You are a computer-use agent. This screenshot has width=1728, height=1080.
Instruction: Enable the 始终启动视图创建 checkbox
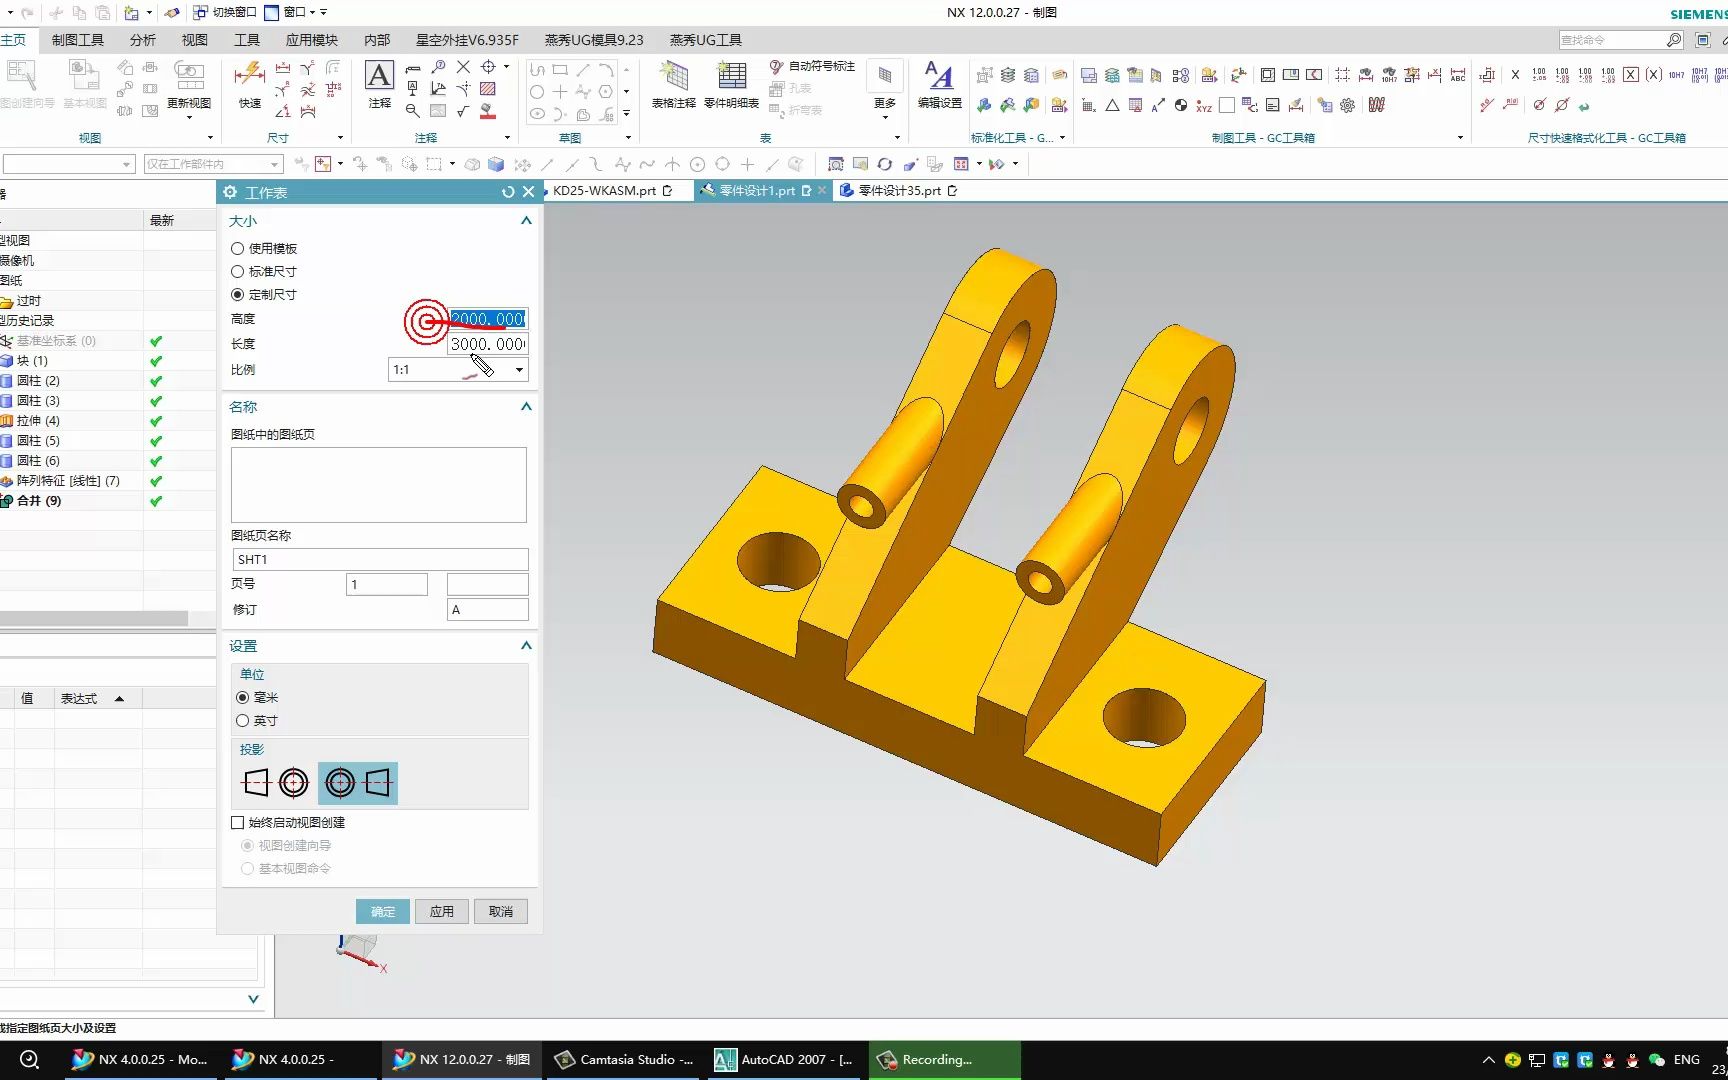pos(238,822)
